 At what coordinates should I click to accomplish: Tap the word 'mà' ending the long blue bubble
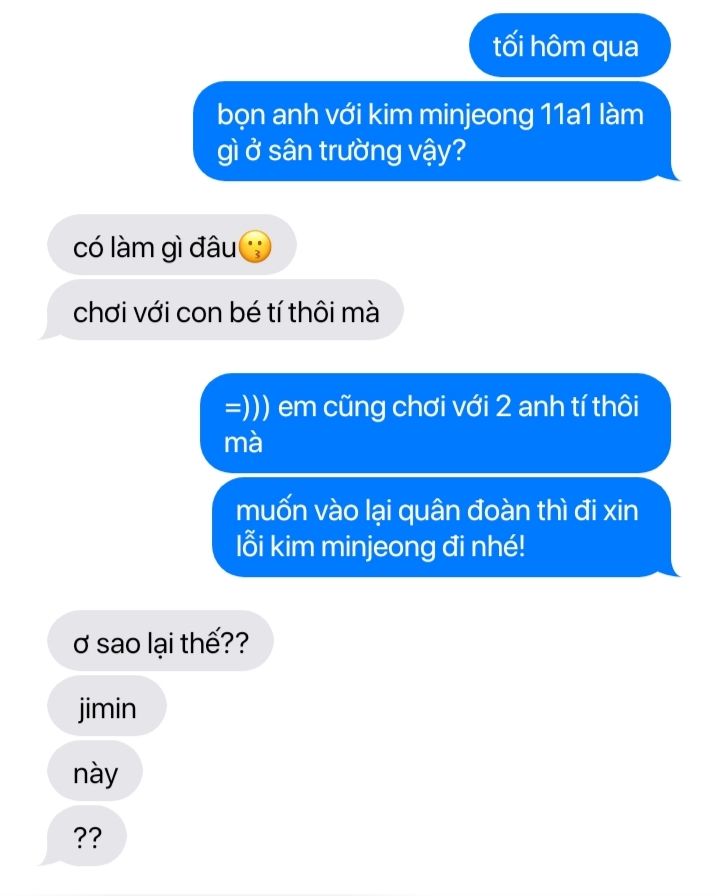(243, 443)
